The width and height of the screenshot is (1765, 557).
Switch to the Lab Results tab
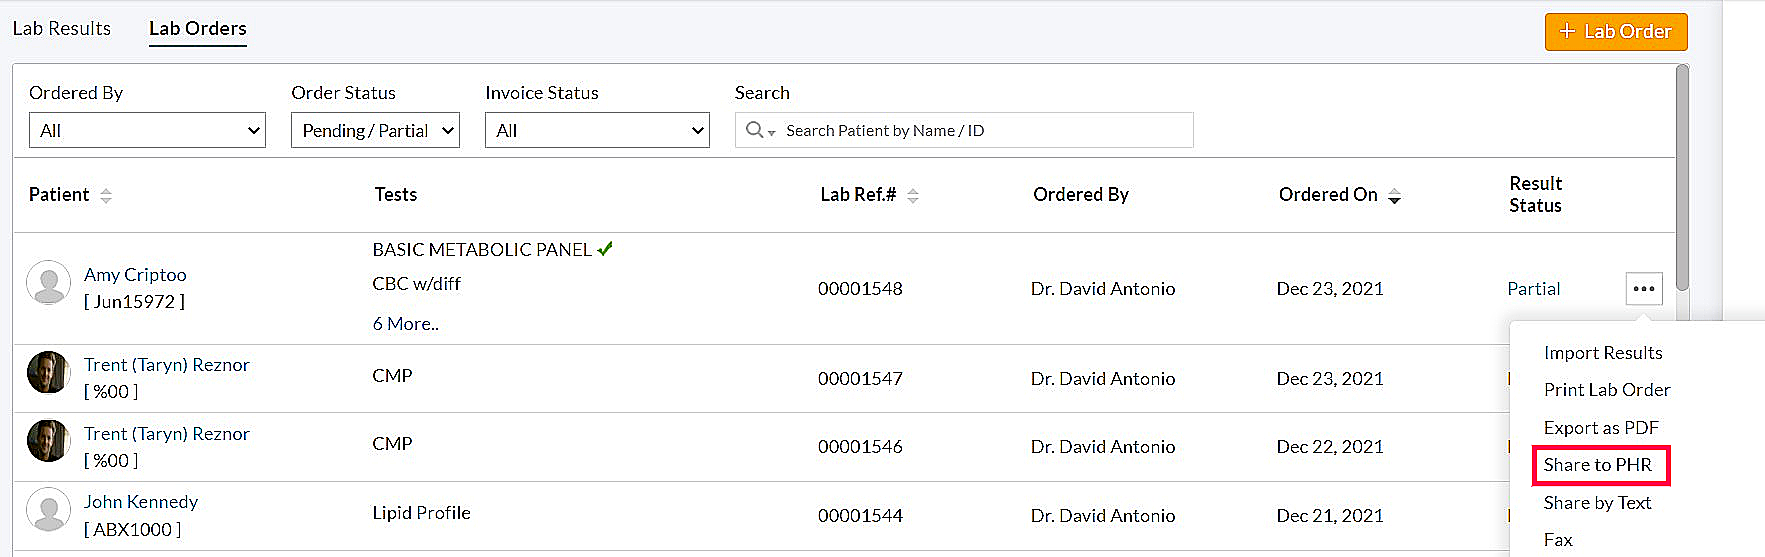(62, 29)
